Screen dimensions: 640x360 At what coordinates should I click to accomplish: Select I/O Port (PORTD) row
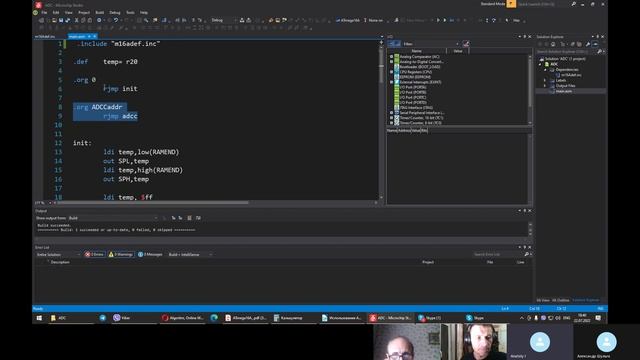click(413, 102)
